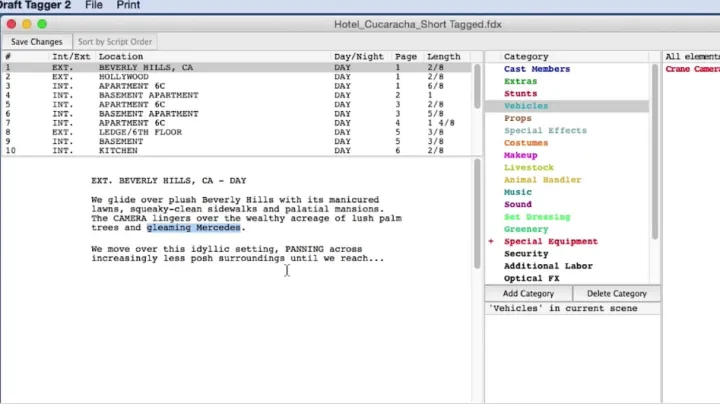Click the Delete Category button
Viewport: 720px width, 404px height.
point(616,294)
